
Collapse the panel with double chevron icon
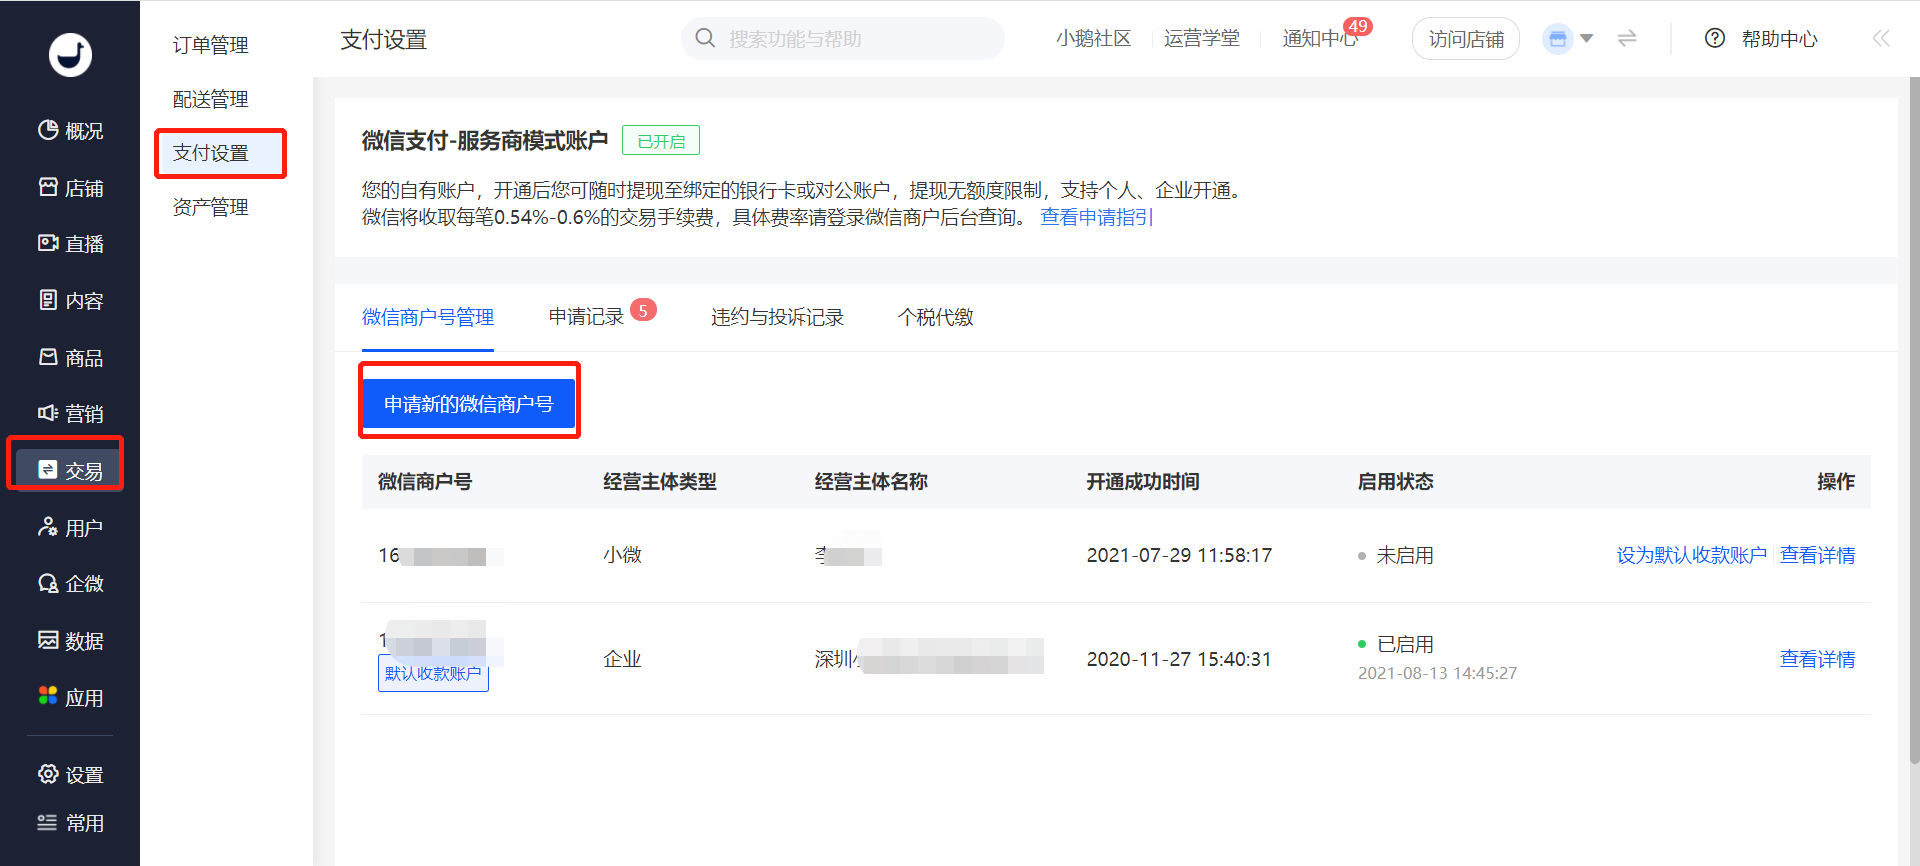click(1881, 38)
